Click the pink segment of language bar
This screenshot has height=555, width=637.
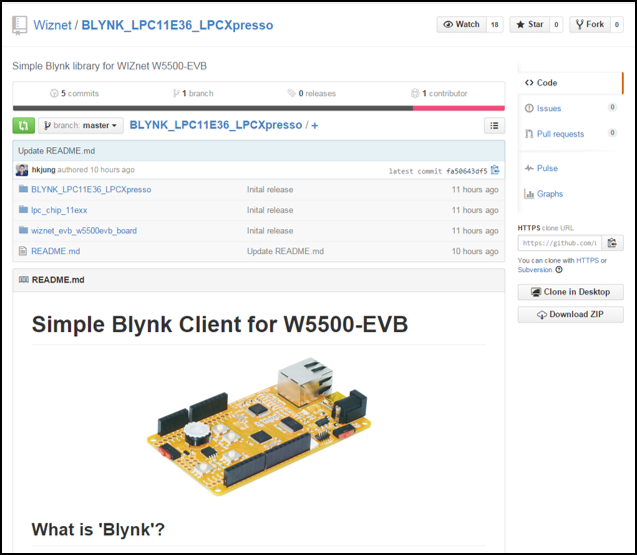coord(459,108)
